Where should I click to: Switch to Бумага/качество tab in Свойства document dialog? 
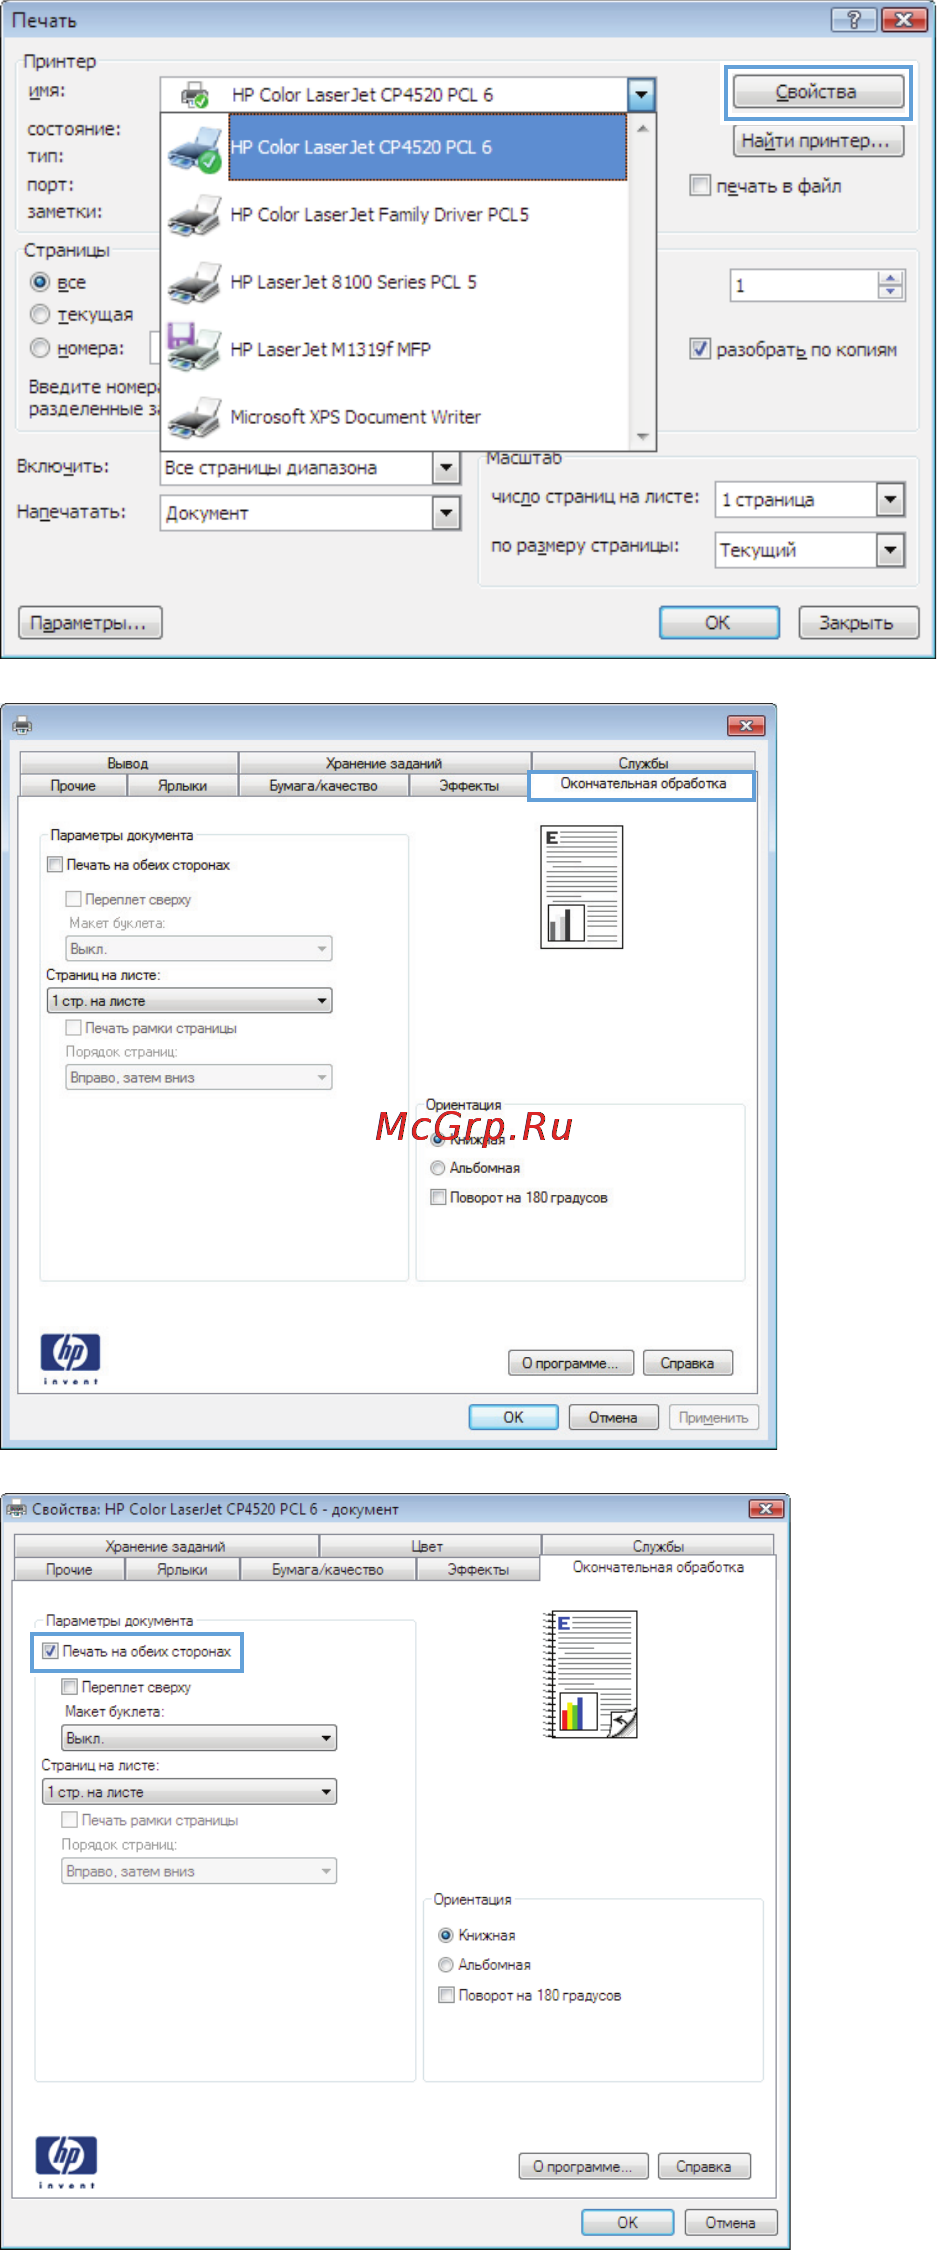click(x=328, y=1570)
